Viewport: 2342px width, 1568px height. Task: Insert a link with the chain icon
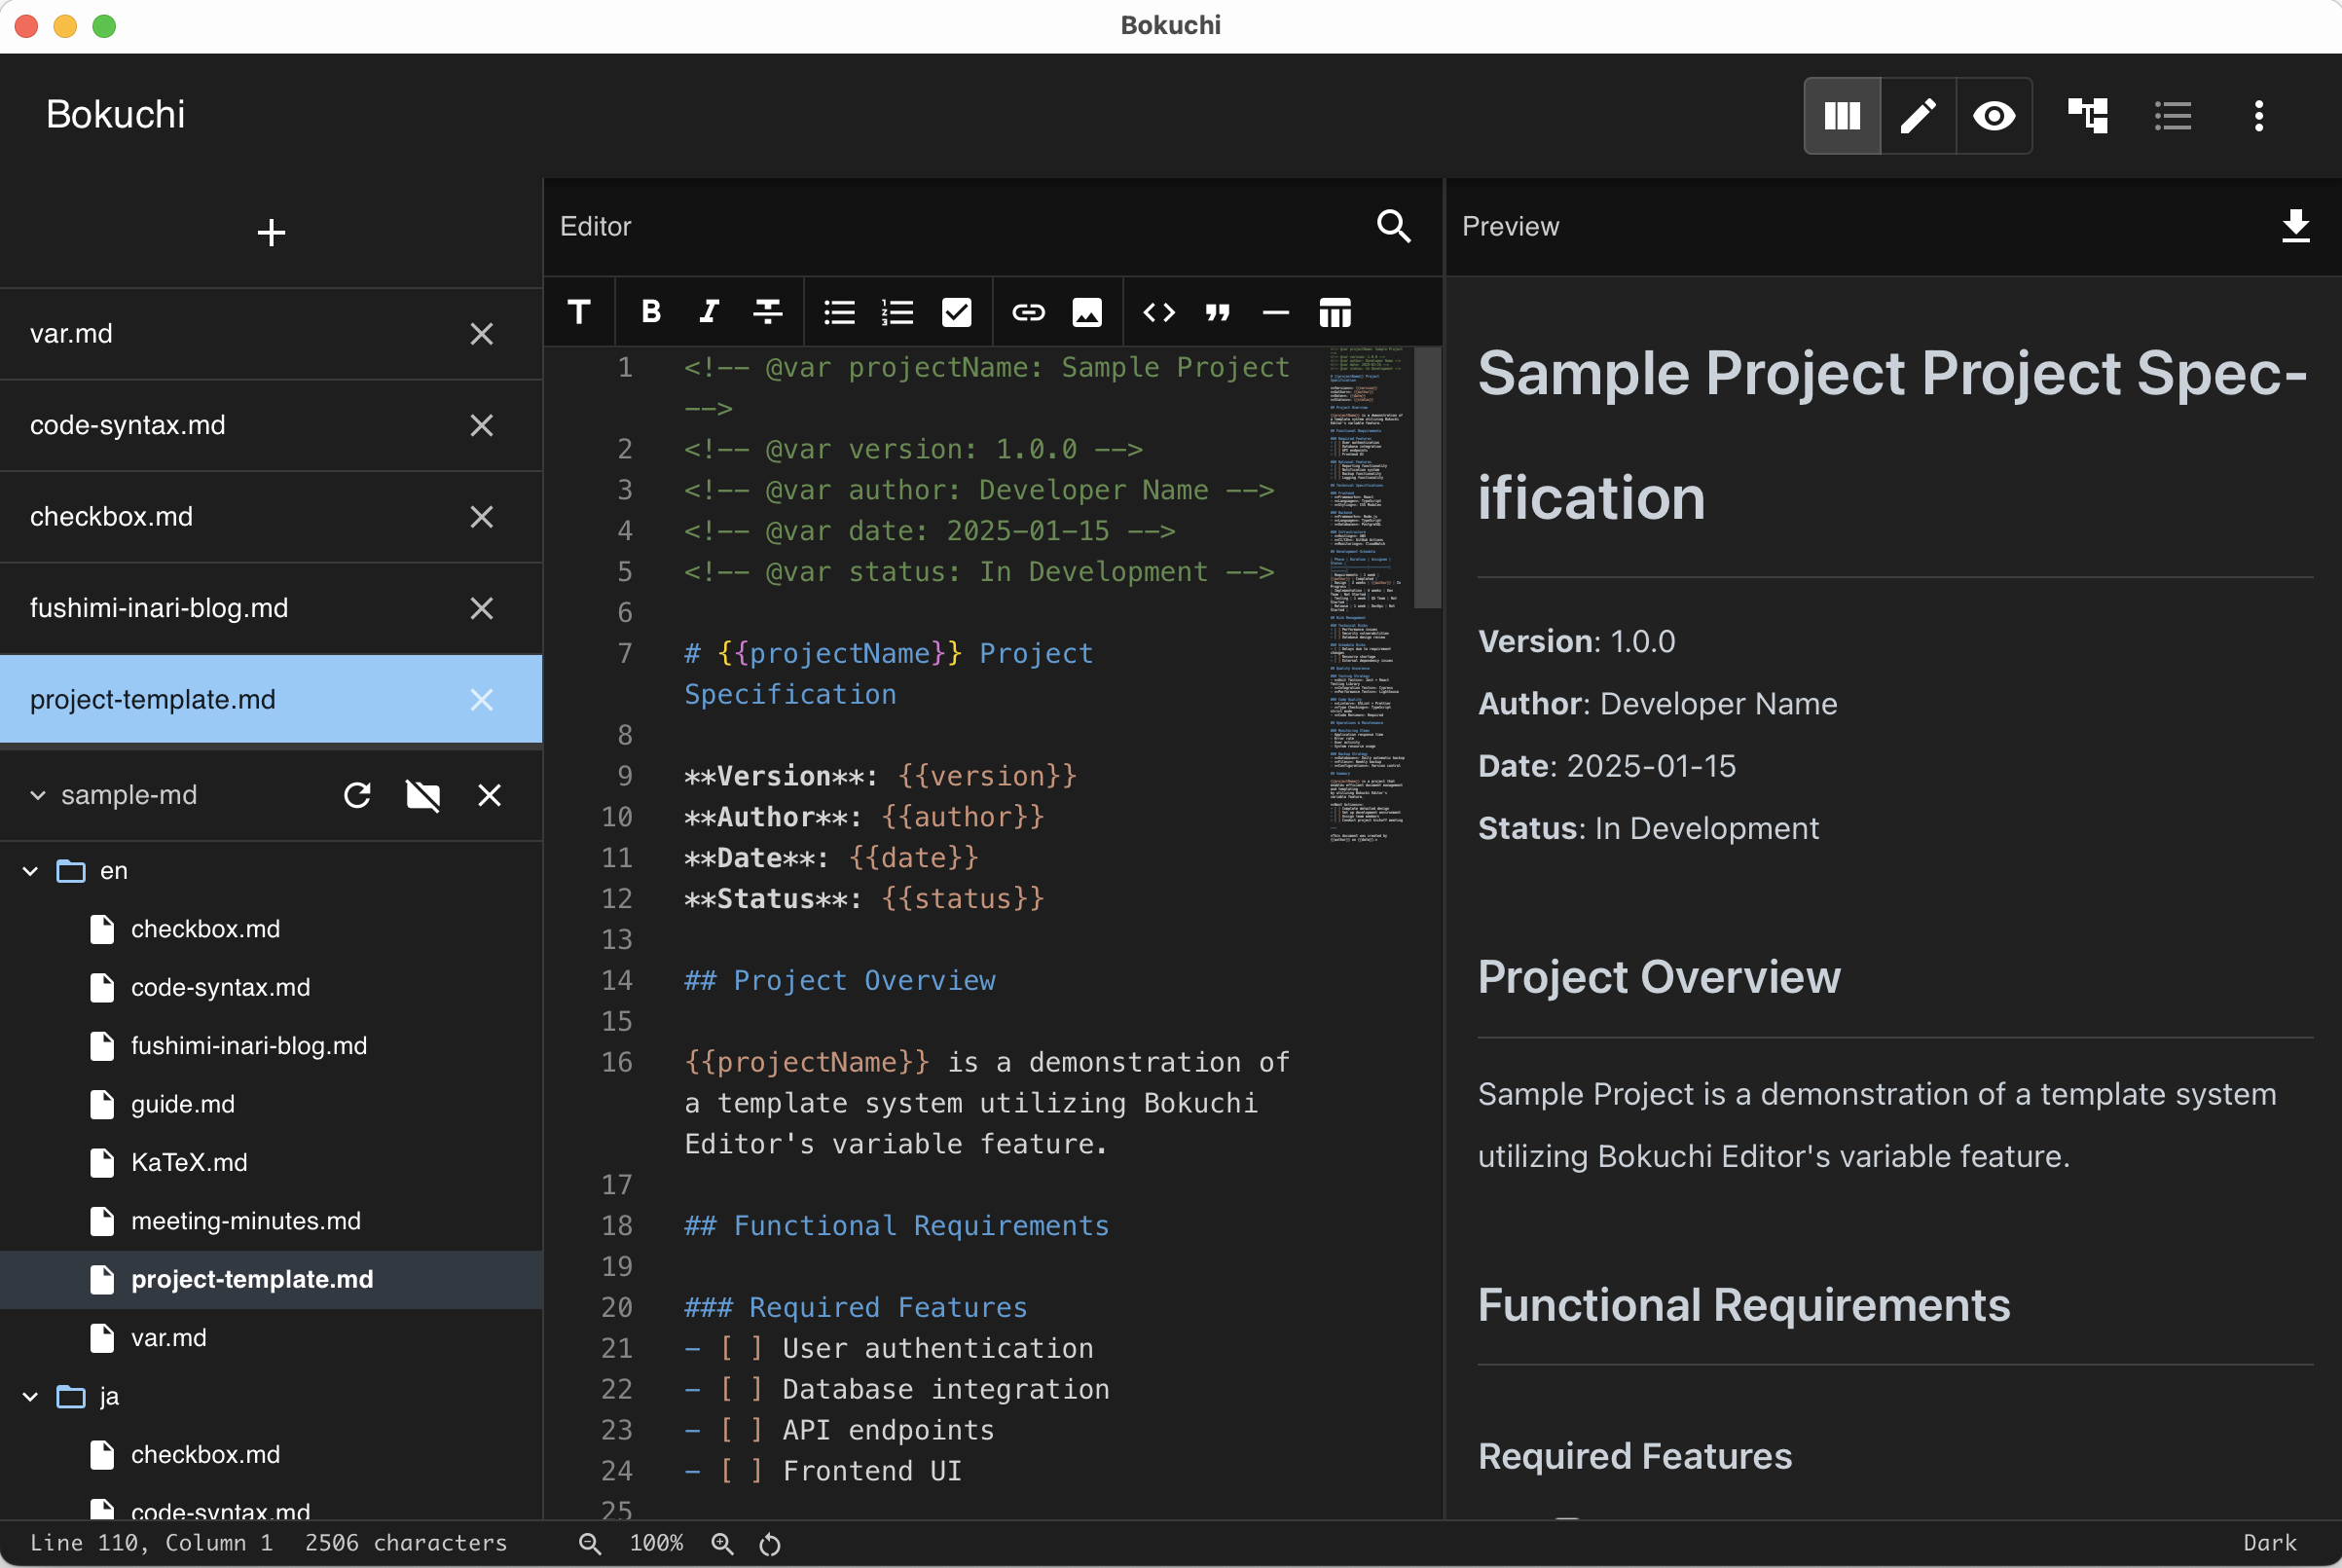(1027, 312)
